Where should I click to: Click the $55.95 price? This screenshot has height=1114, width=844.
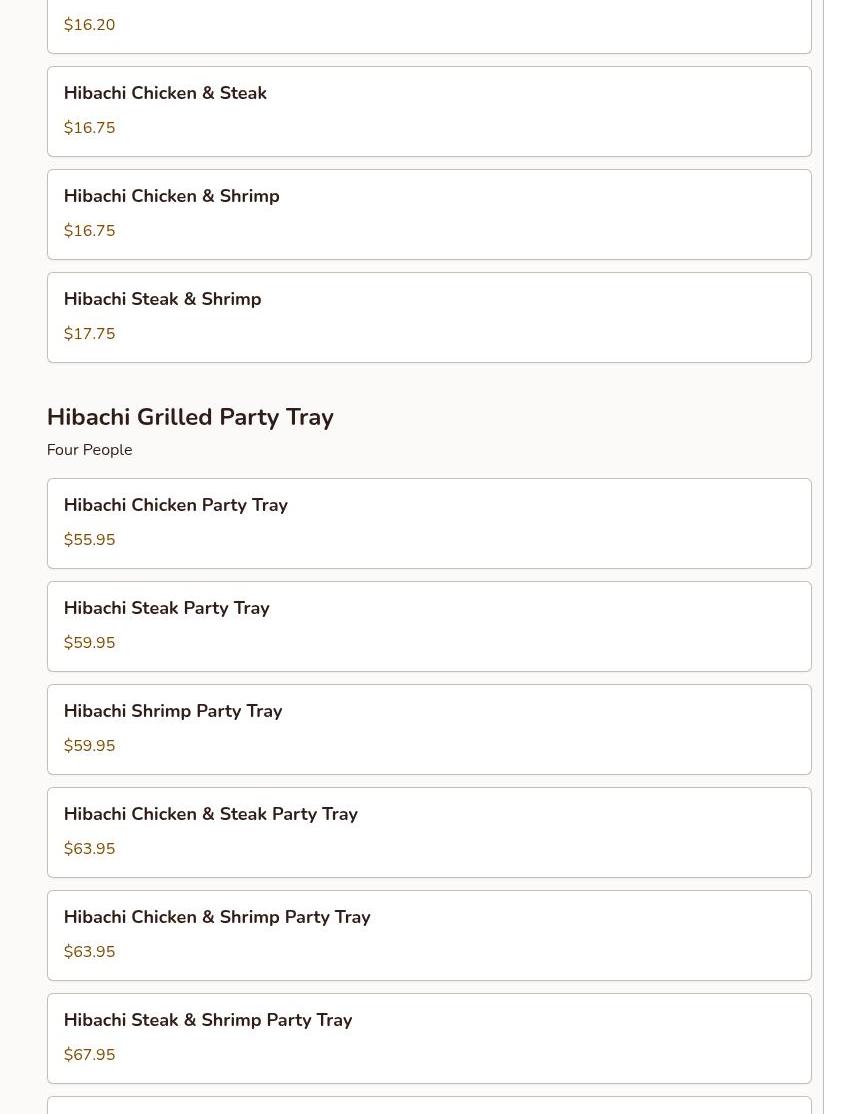pos(89,540)
